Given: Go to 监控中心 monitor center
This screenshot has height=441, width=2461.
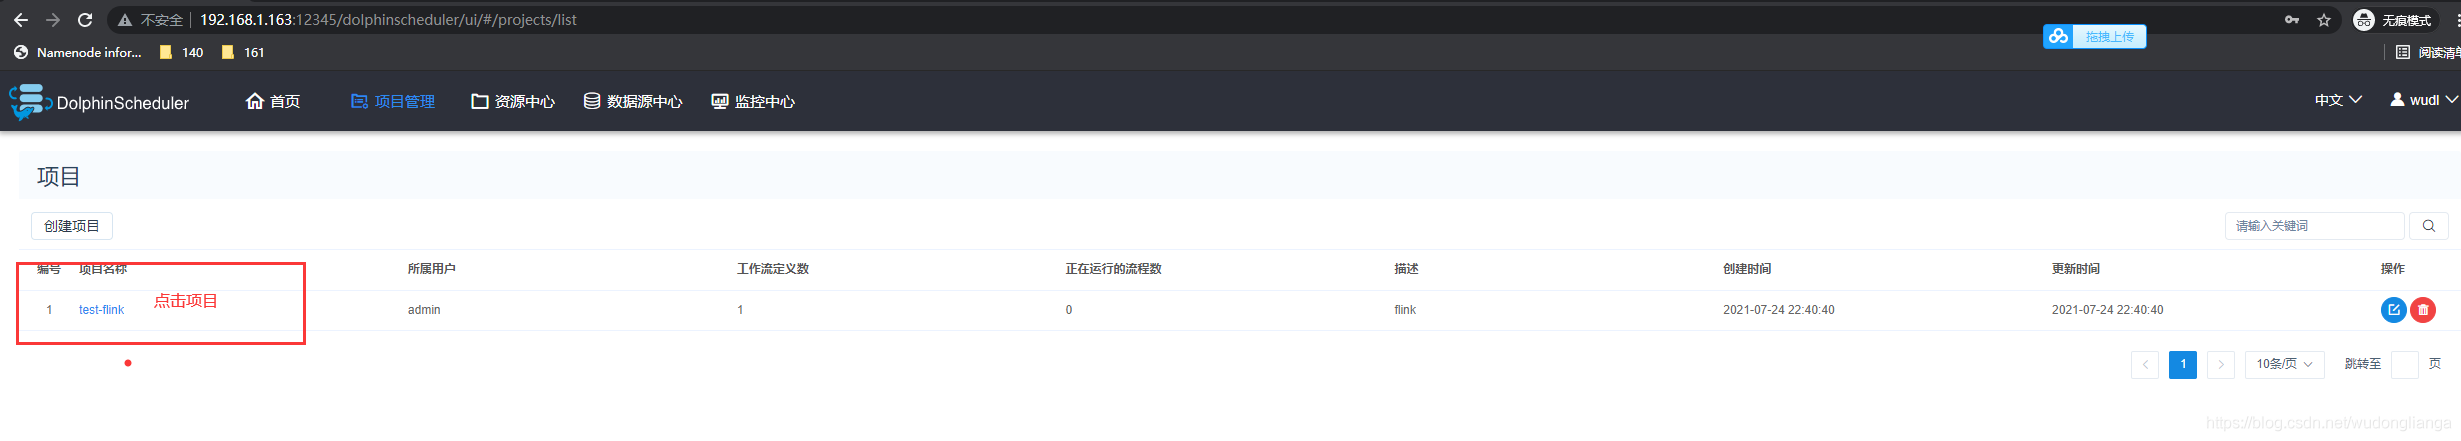Looking at the screenshot, I should pos(753,102).
